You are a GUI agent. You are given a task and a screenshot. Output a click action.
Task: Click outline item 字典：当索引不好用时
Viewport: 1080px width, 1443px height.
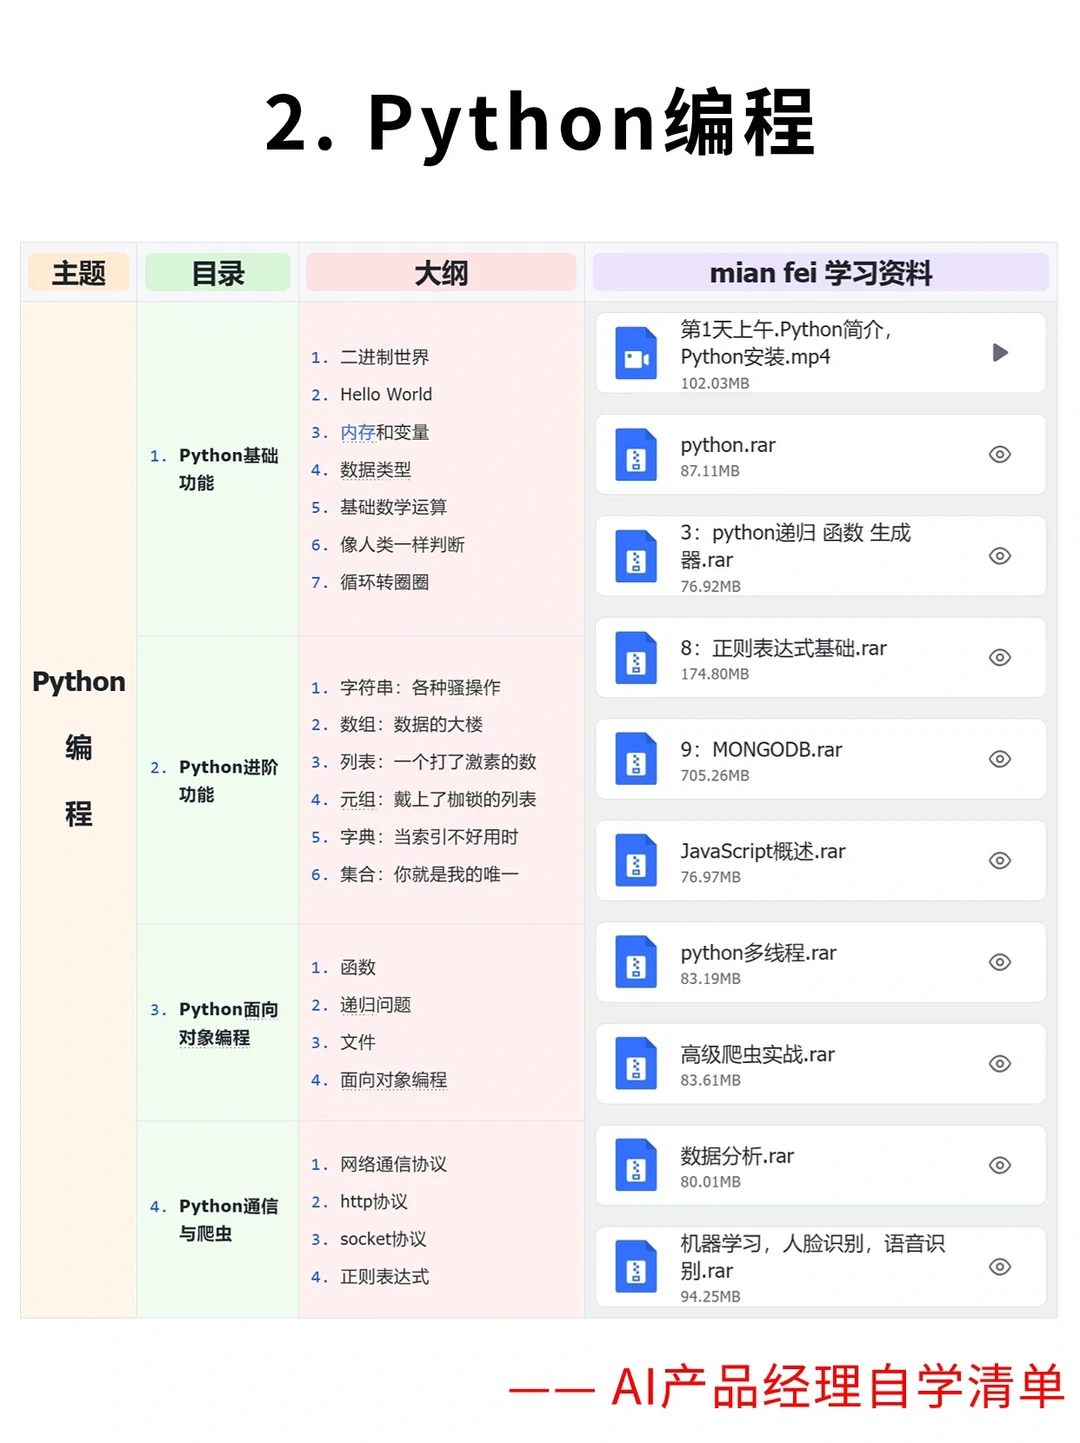point(429,837)
